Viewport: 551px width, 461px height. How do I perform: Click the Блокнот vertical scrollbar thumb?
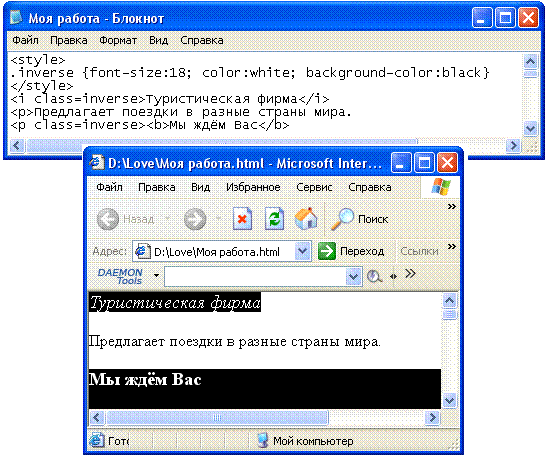coord(530,73)
